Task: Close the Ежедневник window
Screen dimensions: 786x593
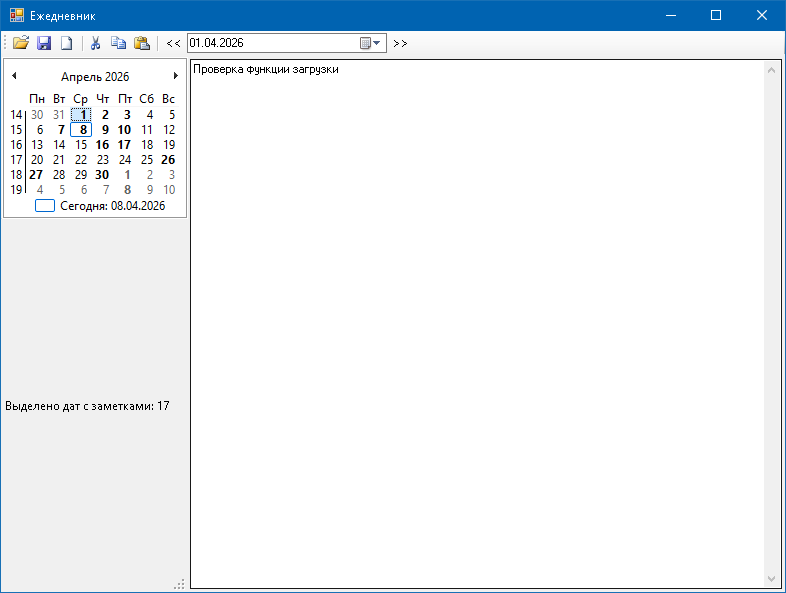Action: [762, 15]
